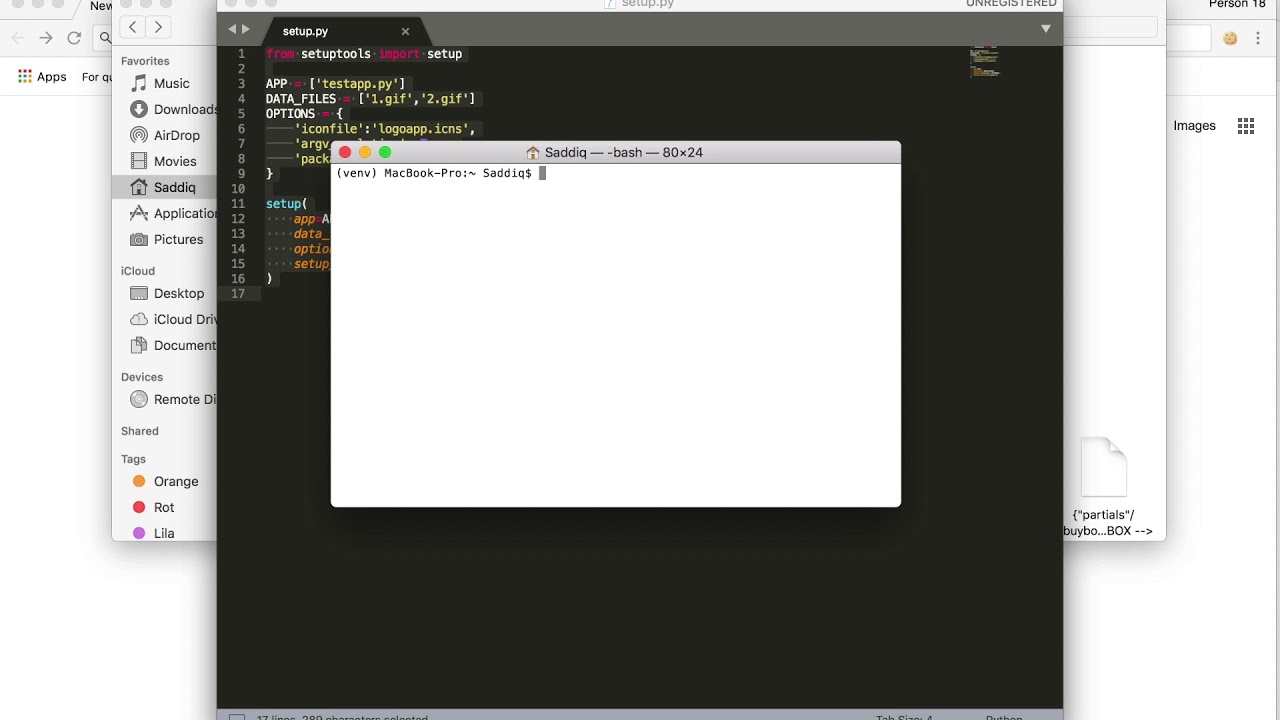Go back in Finder window
Image resolution: width=1280 pixels, height=720 pixels.
[x=132, y=27]
